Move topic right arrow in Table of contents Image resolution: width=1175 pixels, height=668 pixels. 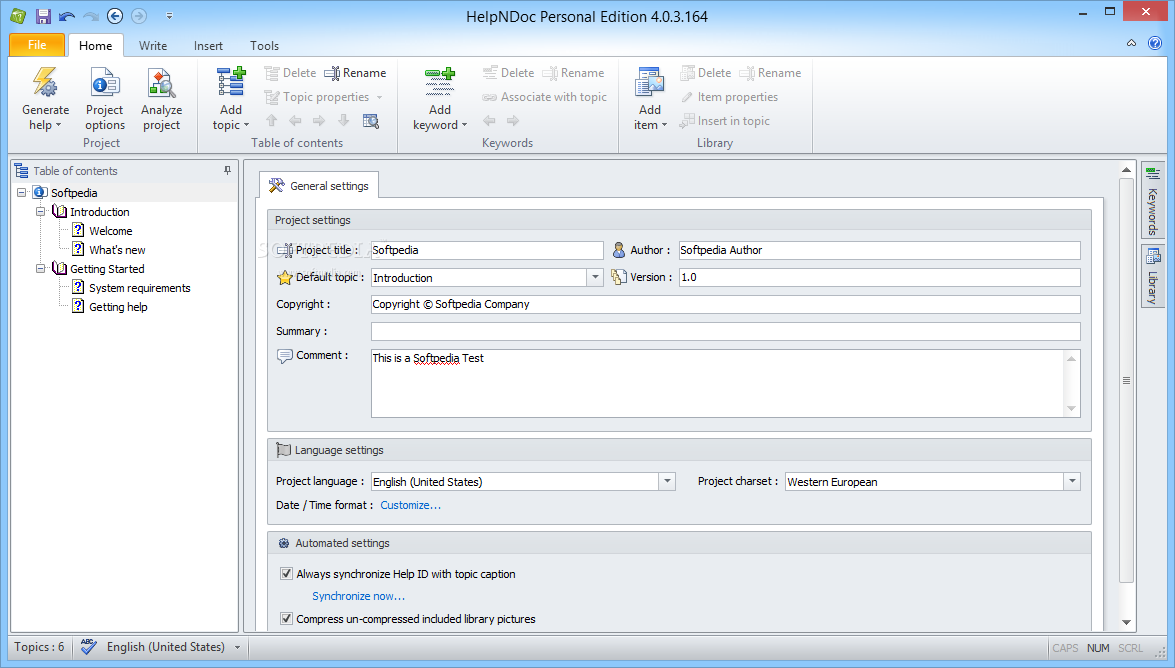319,121
